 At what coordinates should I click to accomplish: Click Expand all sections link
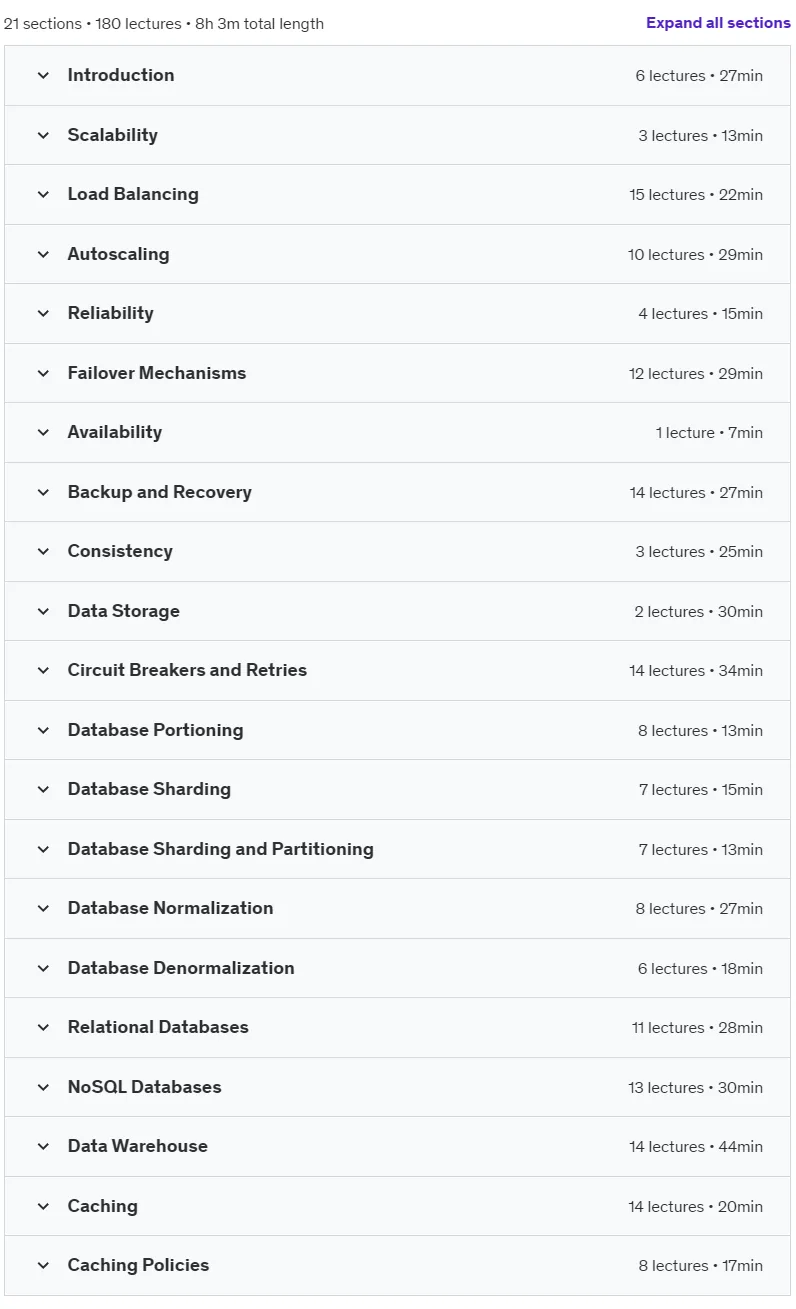718,23
